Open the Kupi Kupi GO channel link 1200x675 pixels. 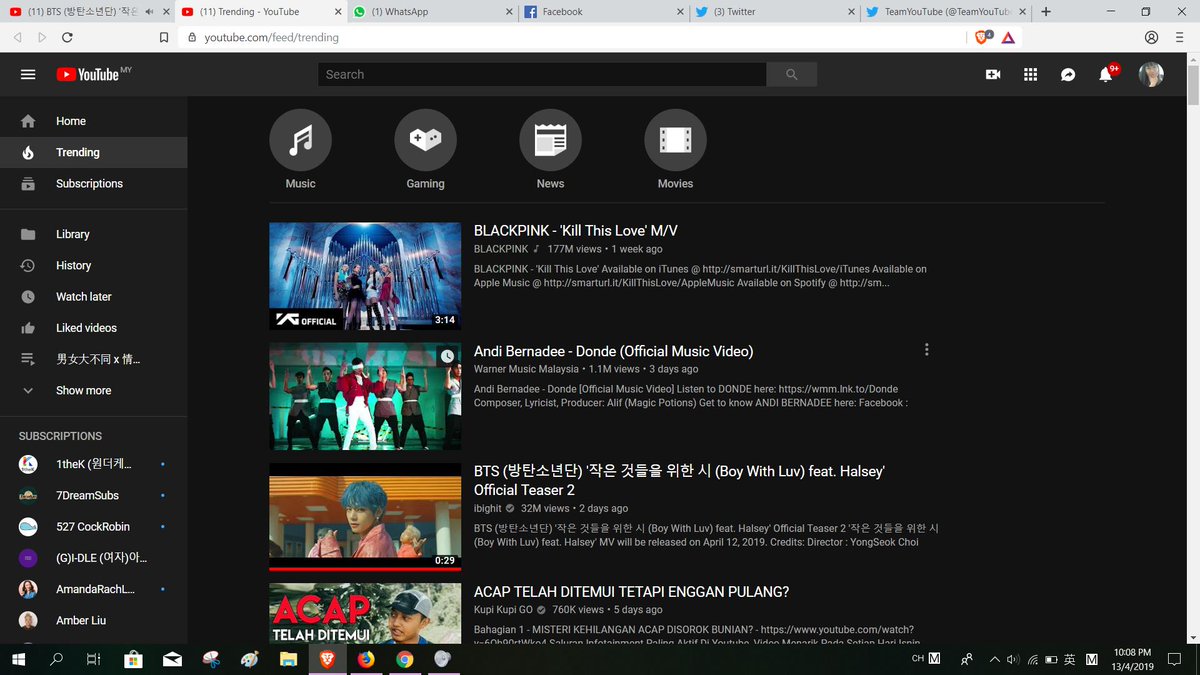503,609
